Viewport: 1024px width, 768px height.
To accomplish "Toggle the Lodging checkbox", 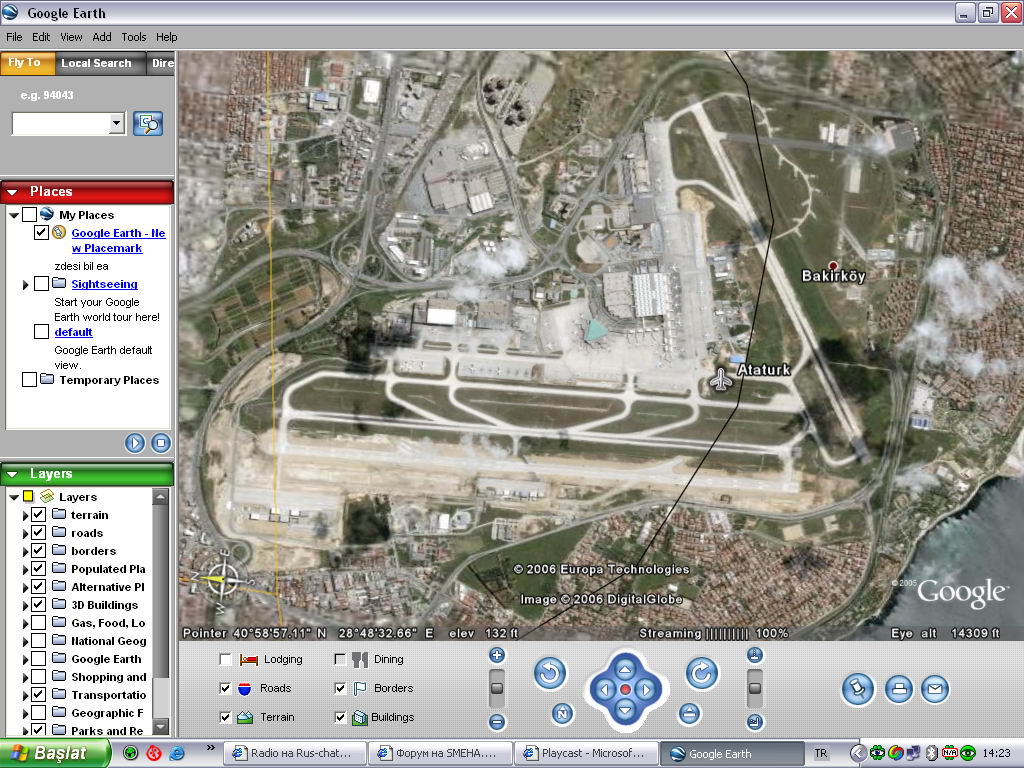I will pos(225,660).
